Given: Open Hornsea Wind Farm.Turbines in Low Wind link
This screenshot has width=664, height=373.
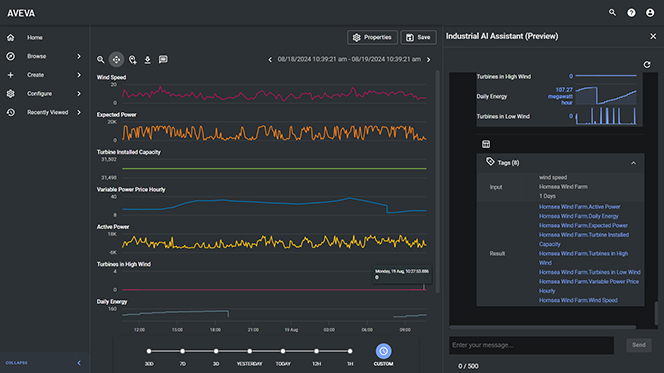Looking at the screenshot, I should (589, 272).
